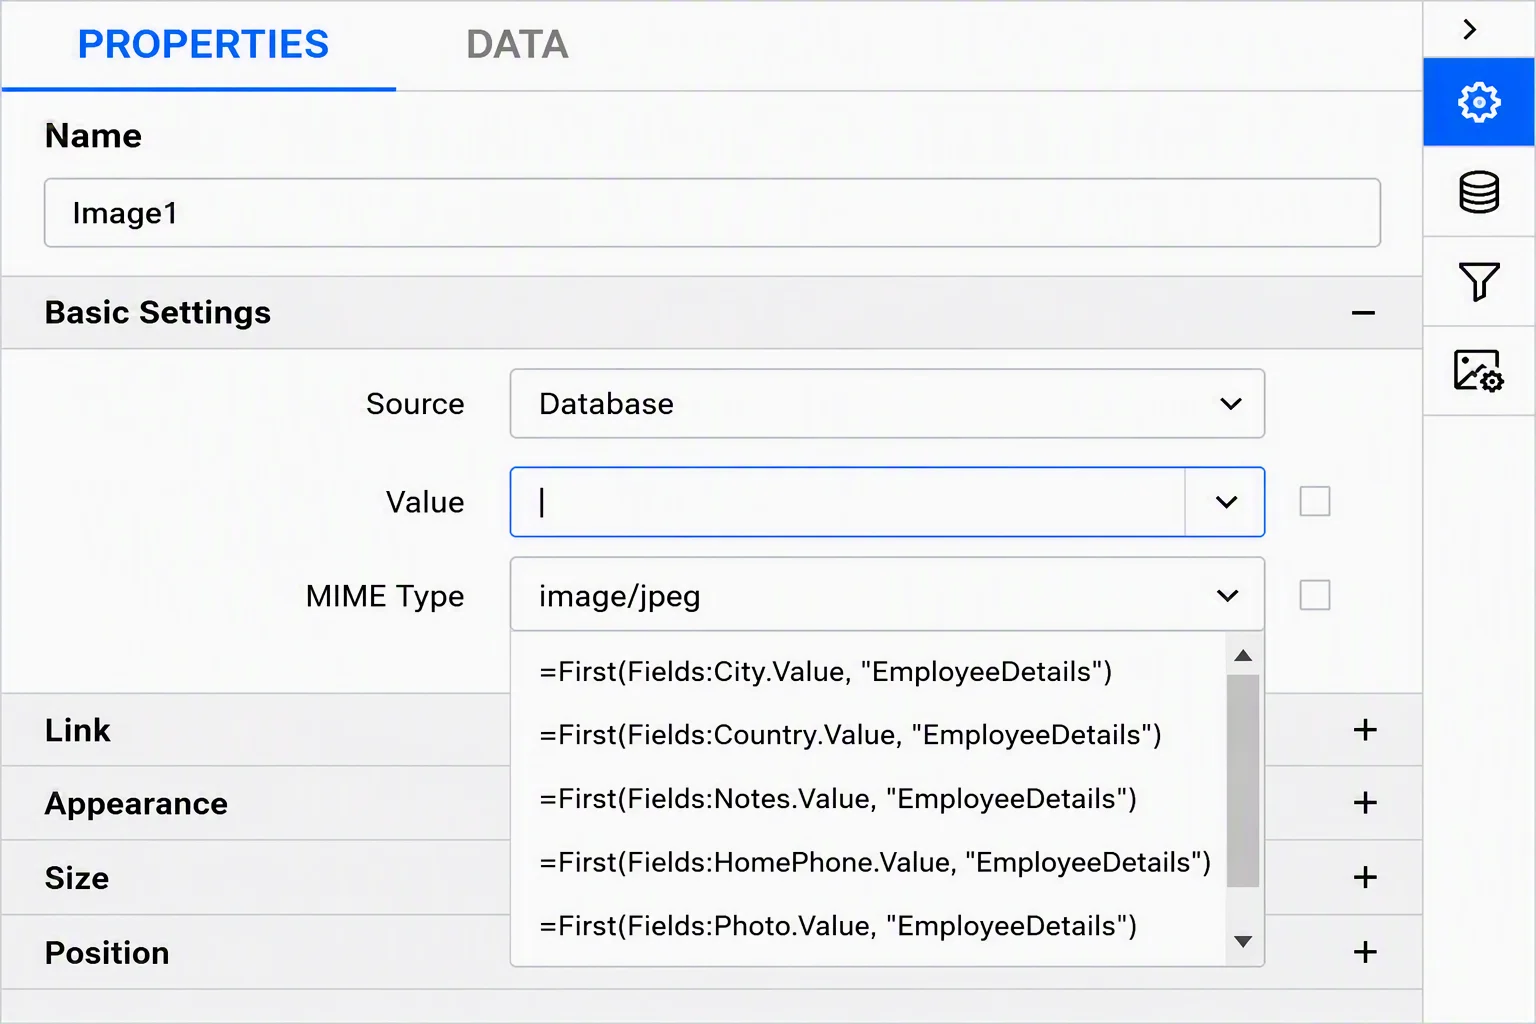Collapse the side panel with the chevron arrow

pyautogui.click(x=1469, y=30)
